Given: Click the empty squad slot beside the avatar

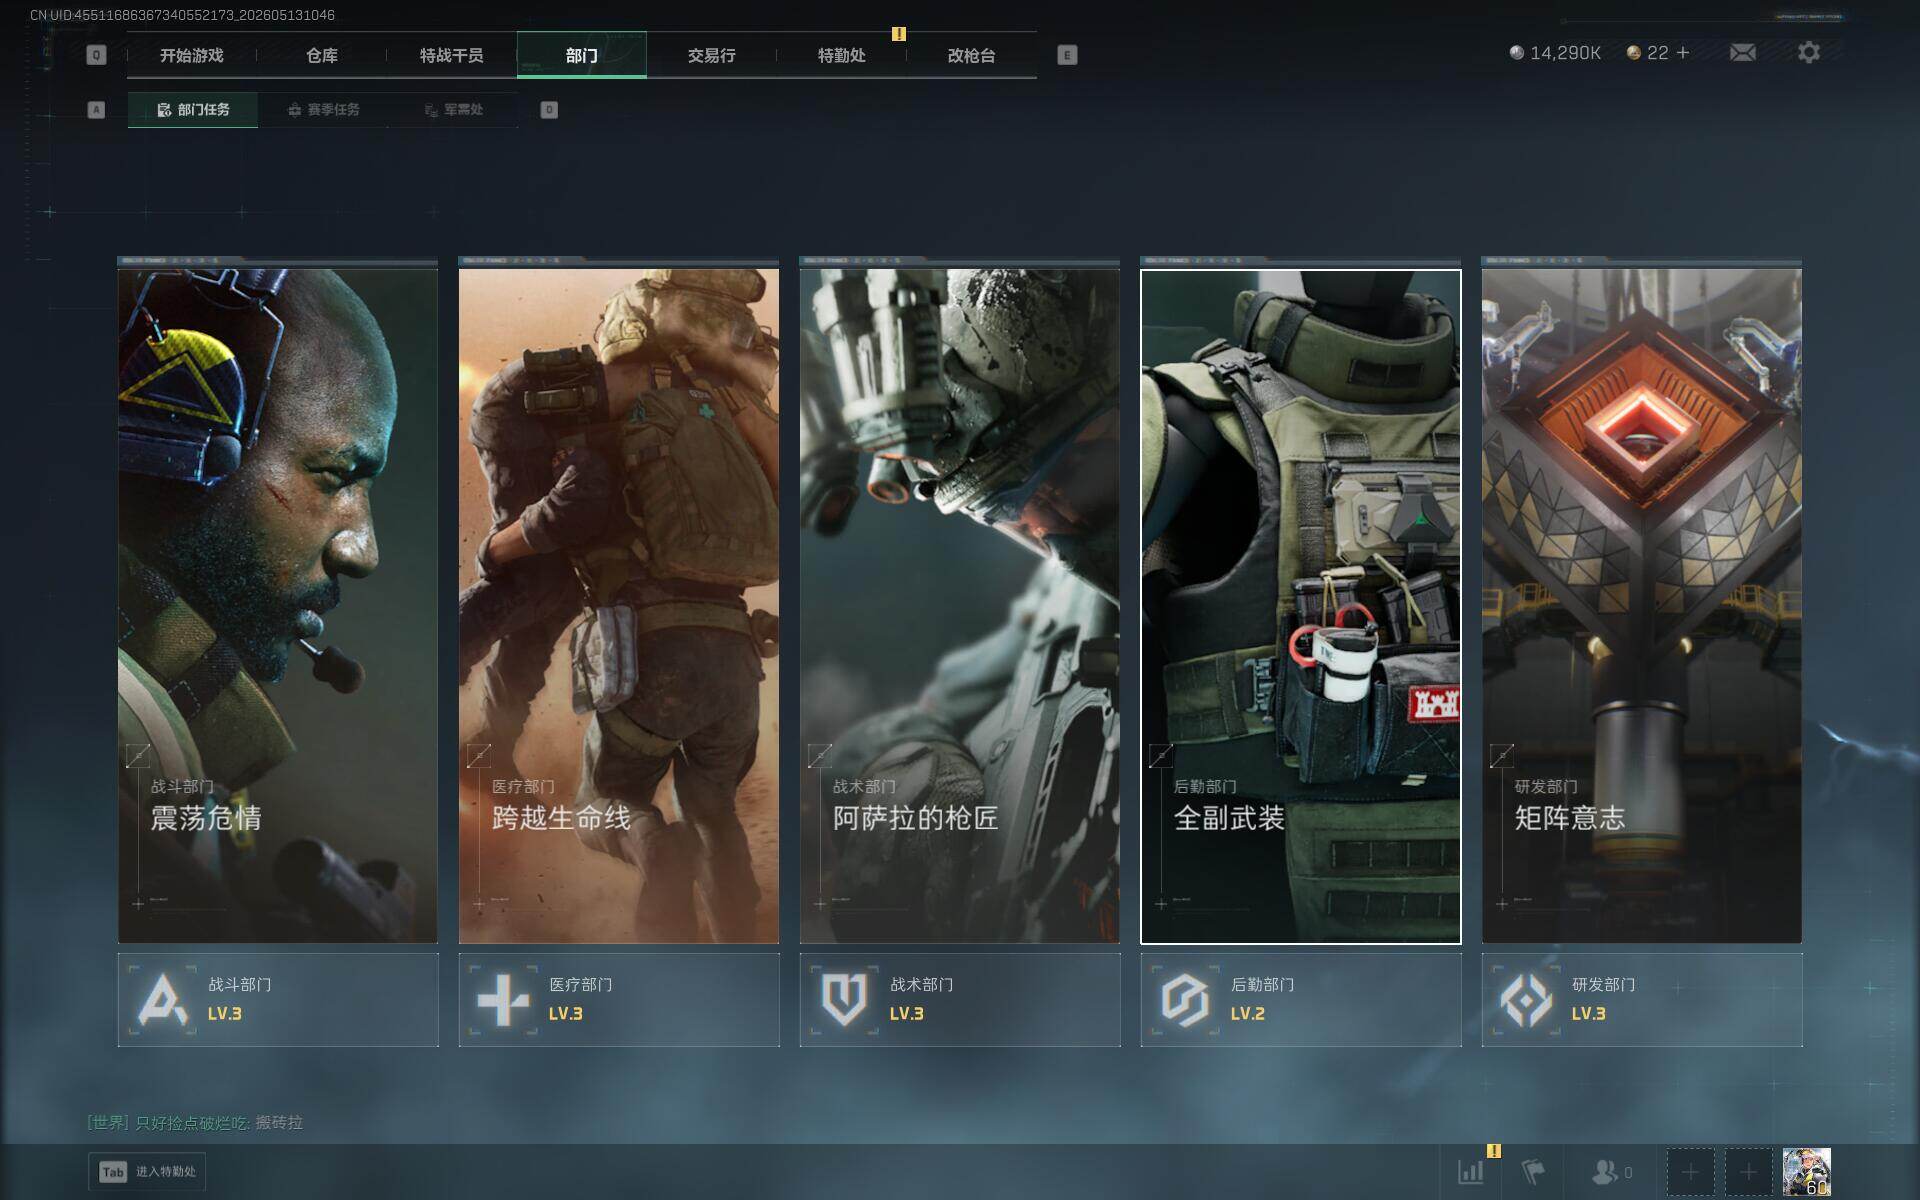Looking at the screenshot, I should pos(1748,1172).
